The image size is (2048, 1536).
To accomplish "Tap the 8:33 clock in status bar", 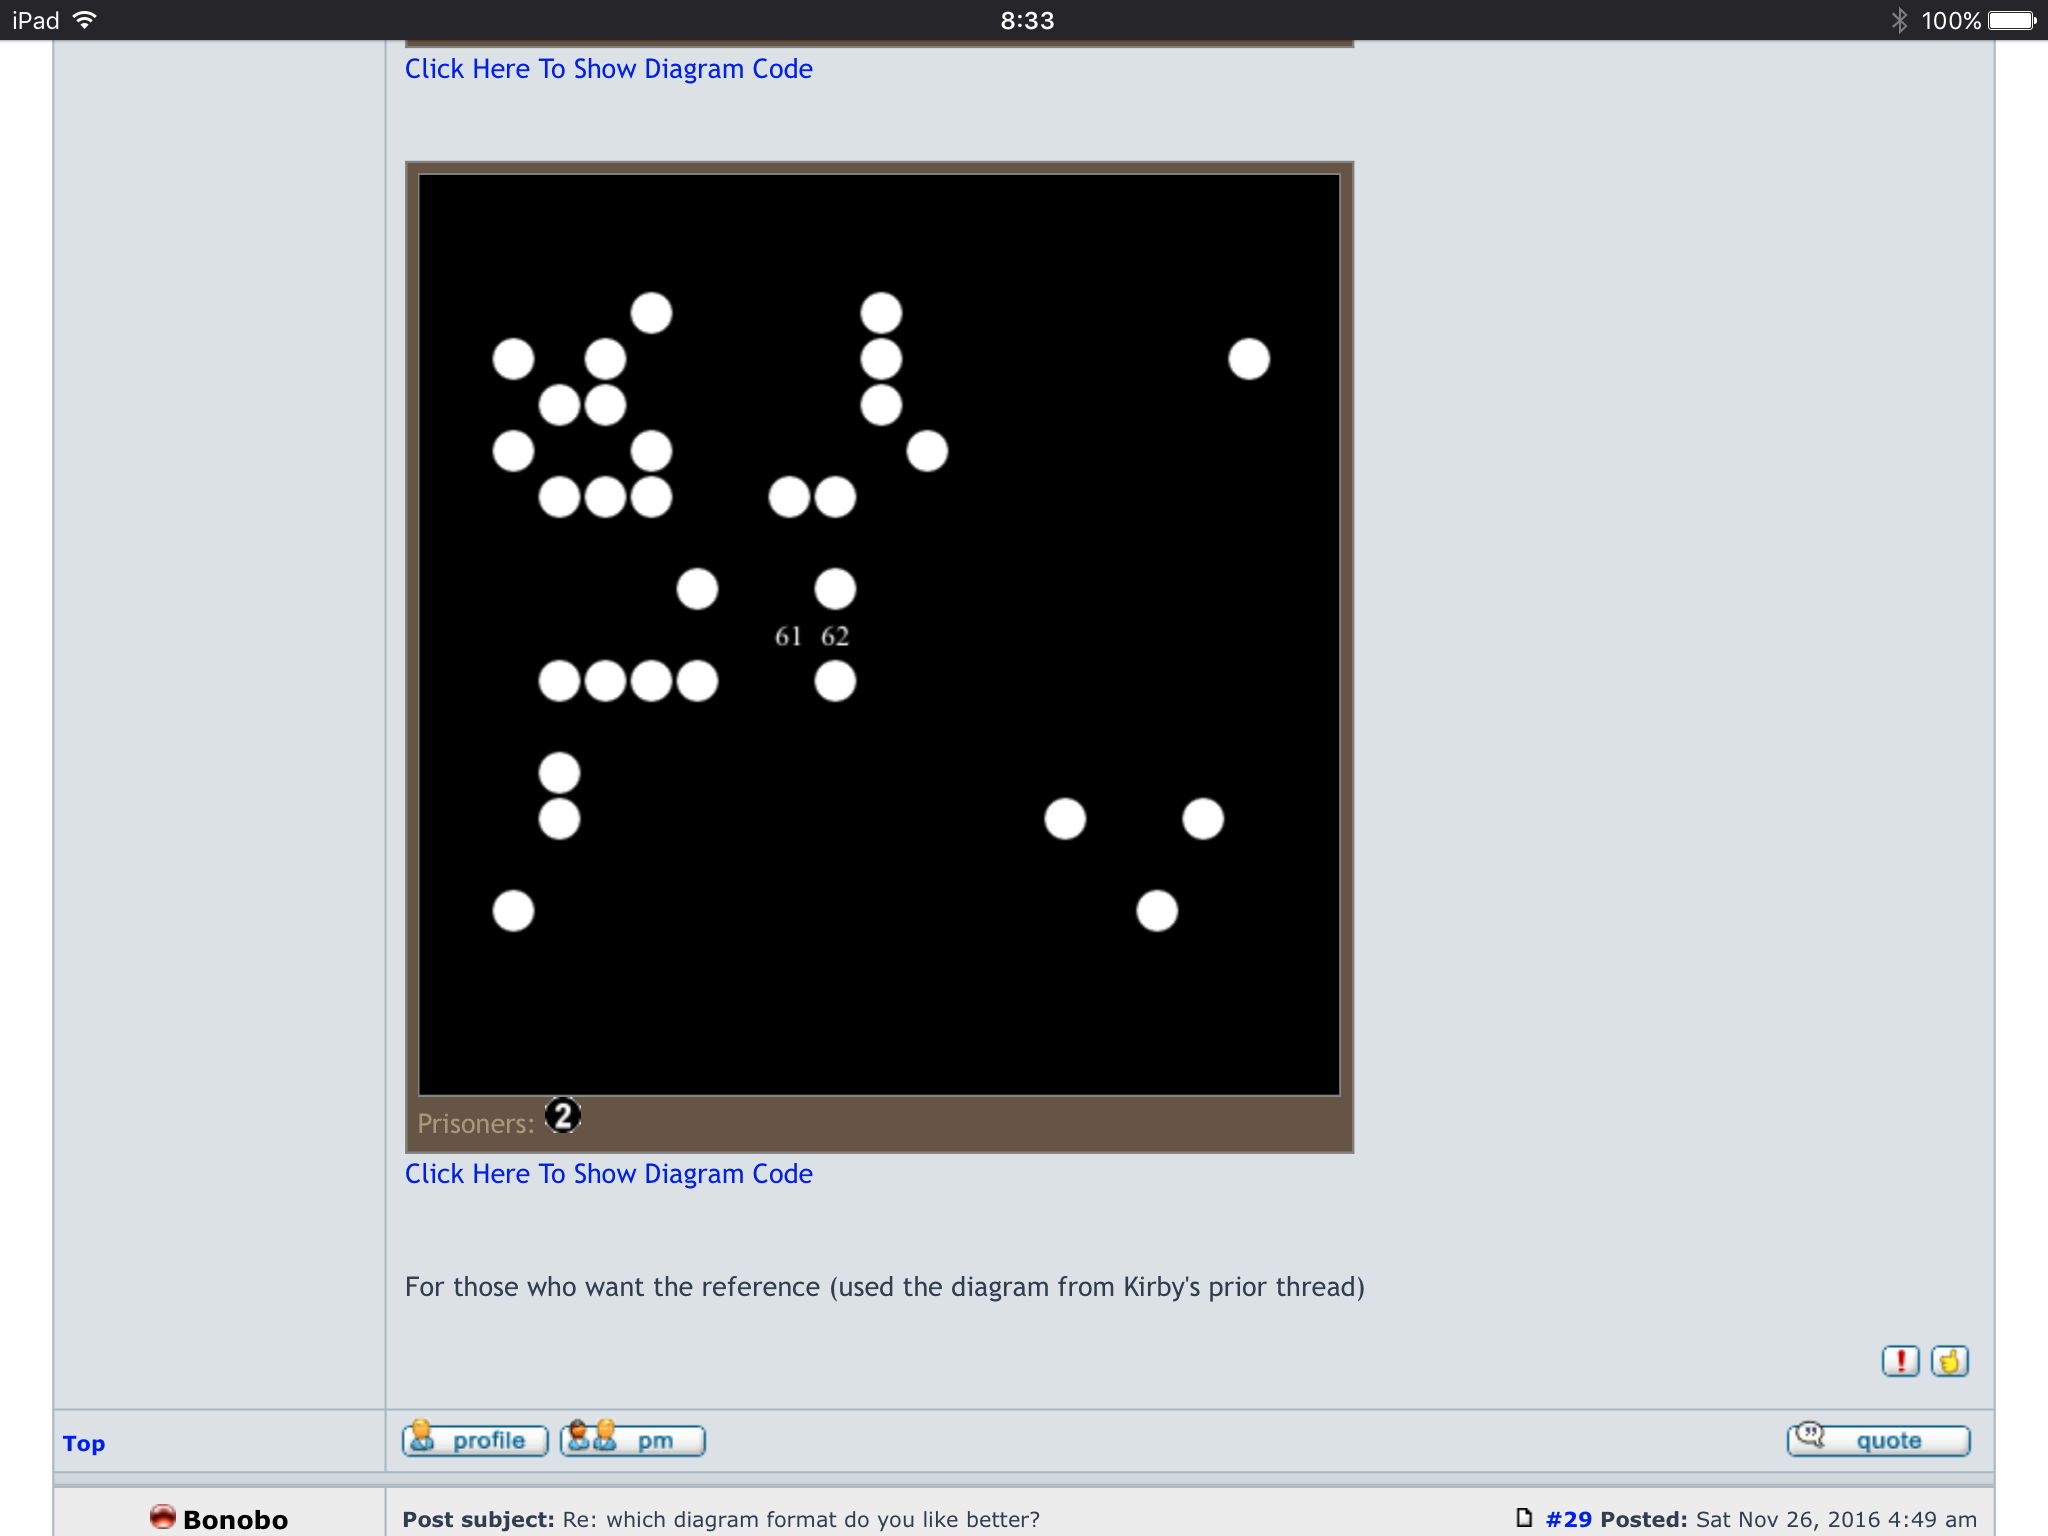I will point(1027,20).
